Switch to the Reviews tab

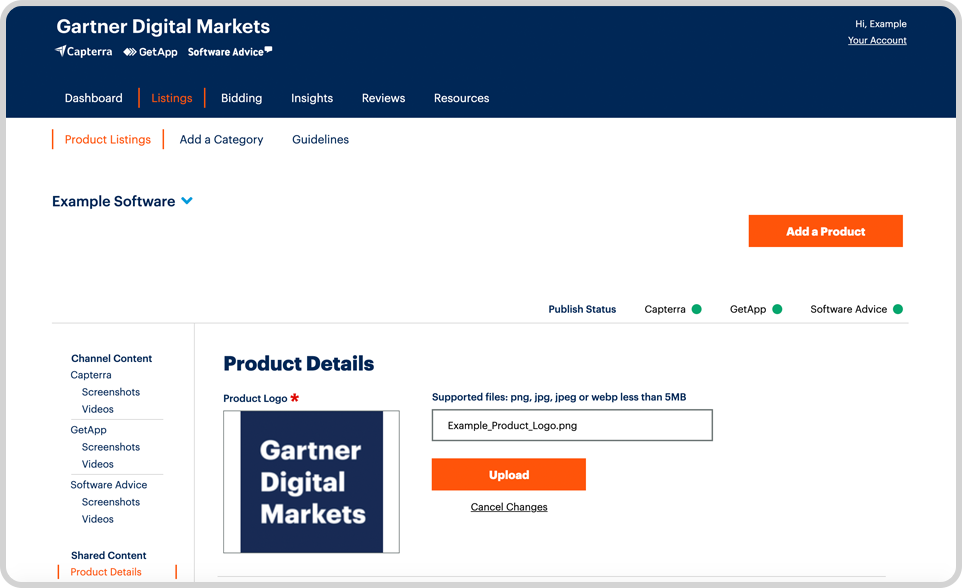pyautogui.click(x=383, y=98)
